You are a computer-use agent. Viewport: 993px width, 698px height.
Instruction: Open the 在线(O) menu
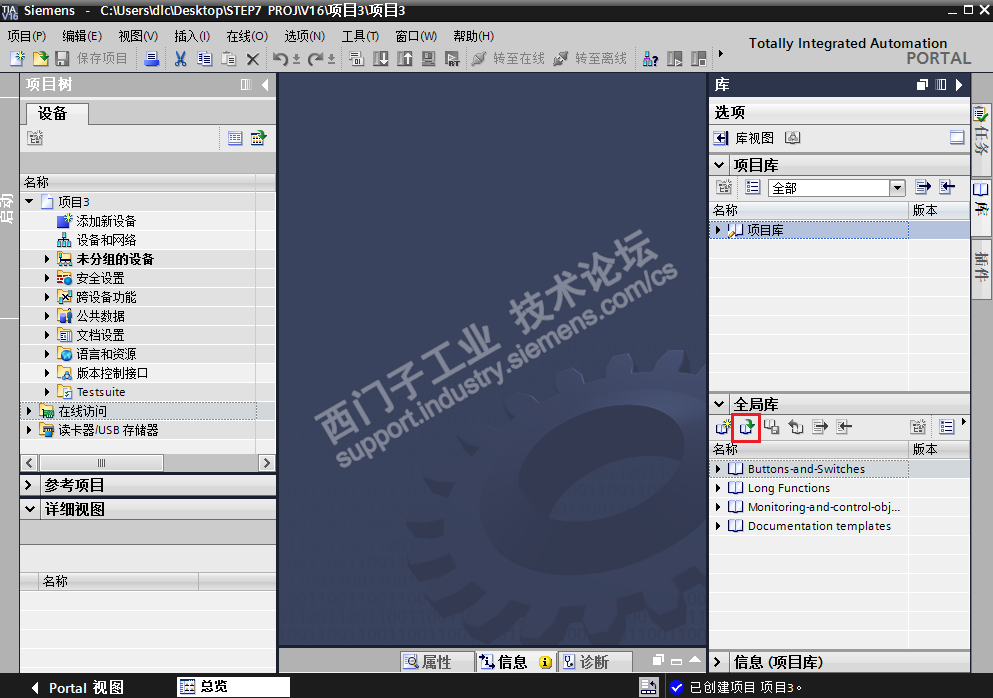(248, 36)
